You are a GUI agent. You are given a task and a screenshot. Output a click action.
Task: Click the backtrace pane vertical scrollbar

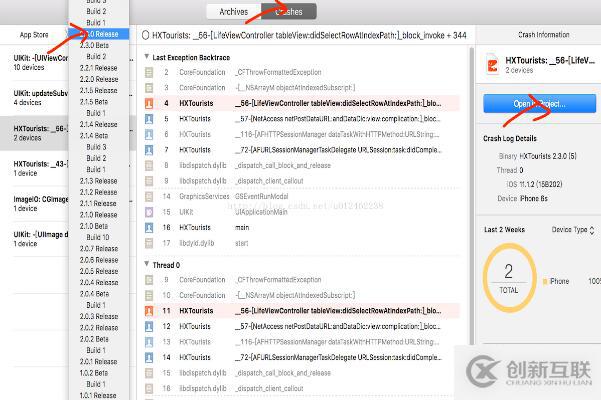[x=472, y=195]
